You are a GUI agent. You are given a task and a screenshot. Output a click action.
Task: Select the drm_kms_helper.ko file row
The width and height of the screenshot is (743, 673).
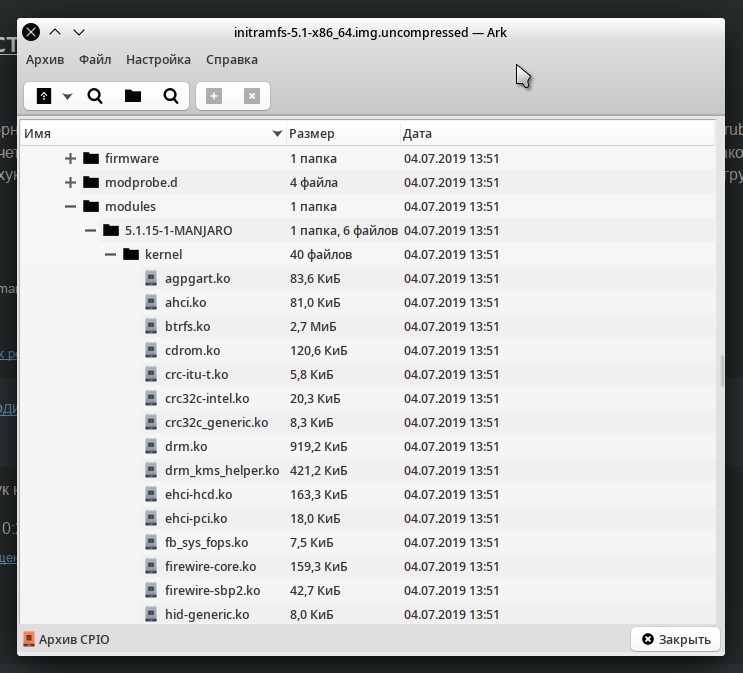pos(221,471)
